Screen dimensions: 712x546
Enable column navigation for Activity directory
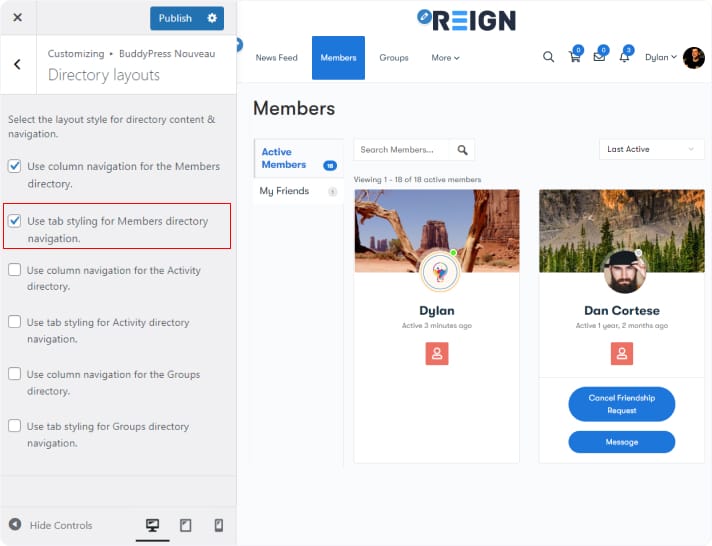[15, 270]
